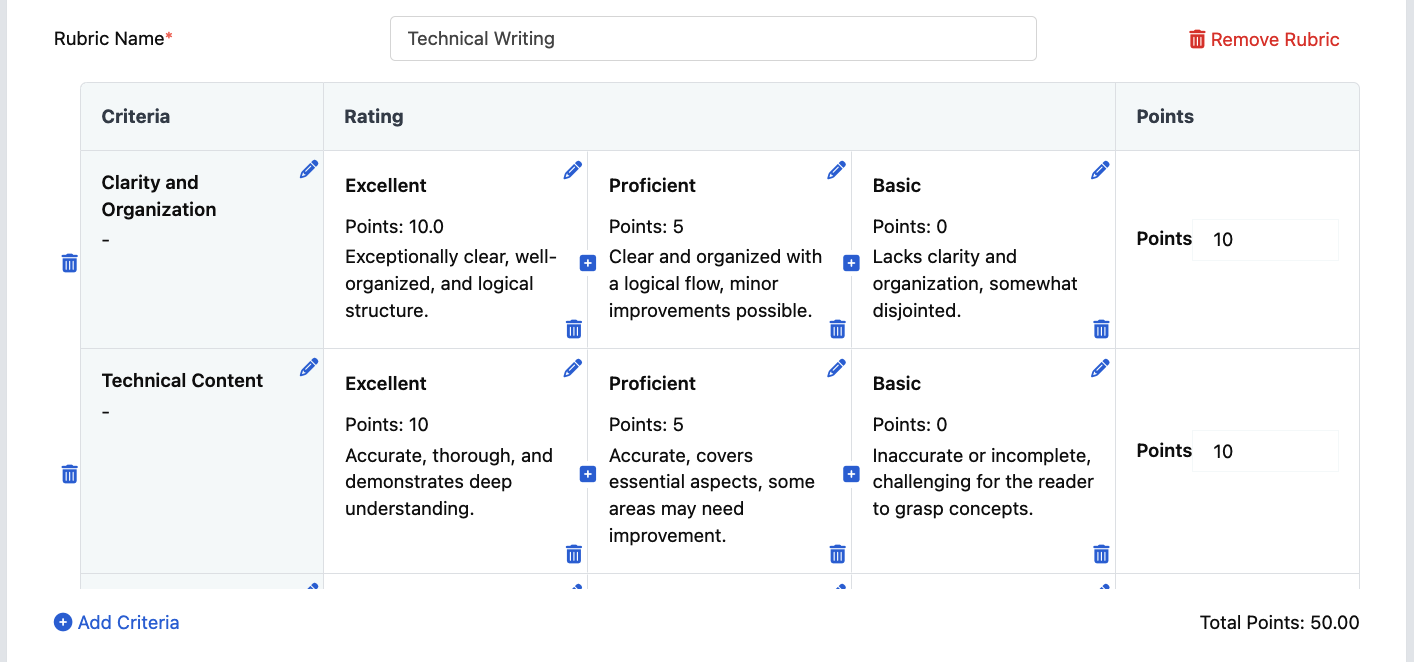
Task: Edit Proficient rating for Technical Content
Action: click(x=837, y=368)
